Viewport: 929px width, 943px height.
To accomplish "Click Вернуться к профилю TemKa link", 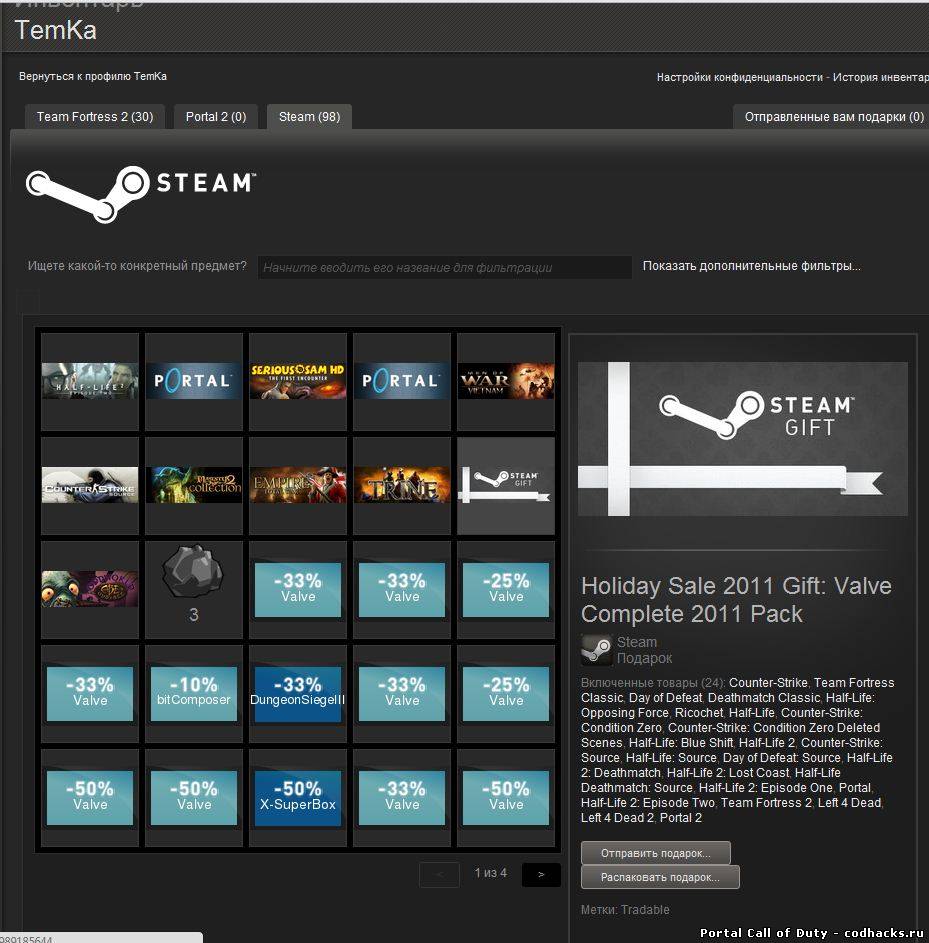I will (93, 76).
